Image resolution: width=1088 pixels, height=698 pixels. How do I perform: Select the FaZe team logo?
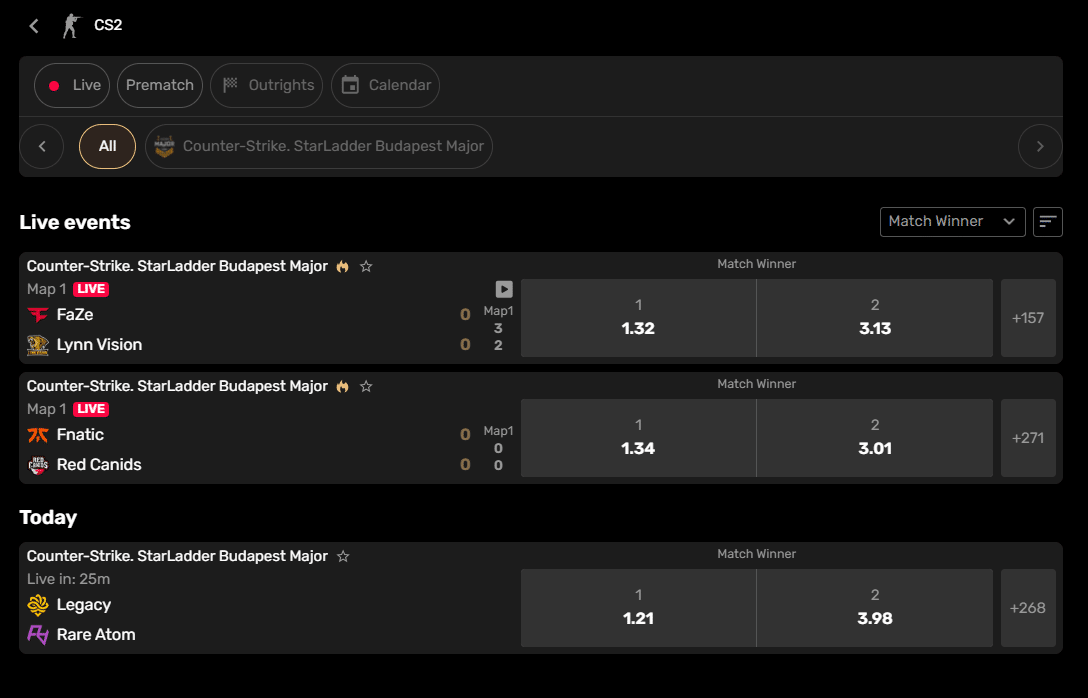(38, 314)
